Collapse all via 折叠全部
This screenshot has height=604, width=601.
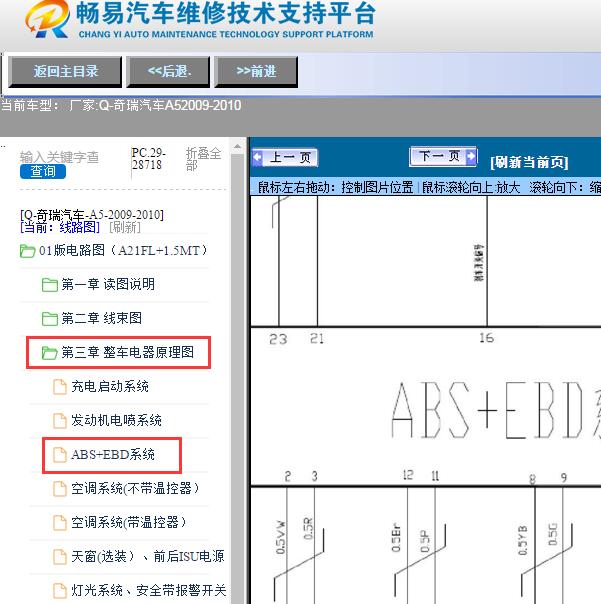(203, 159)
